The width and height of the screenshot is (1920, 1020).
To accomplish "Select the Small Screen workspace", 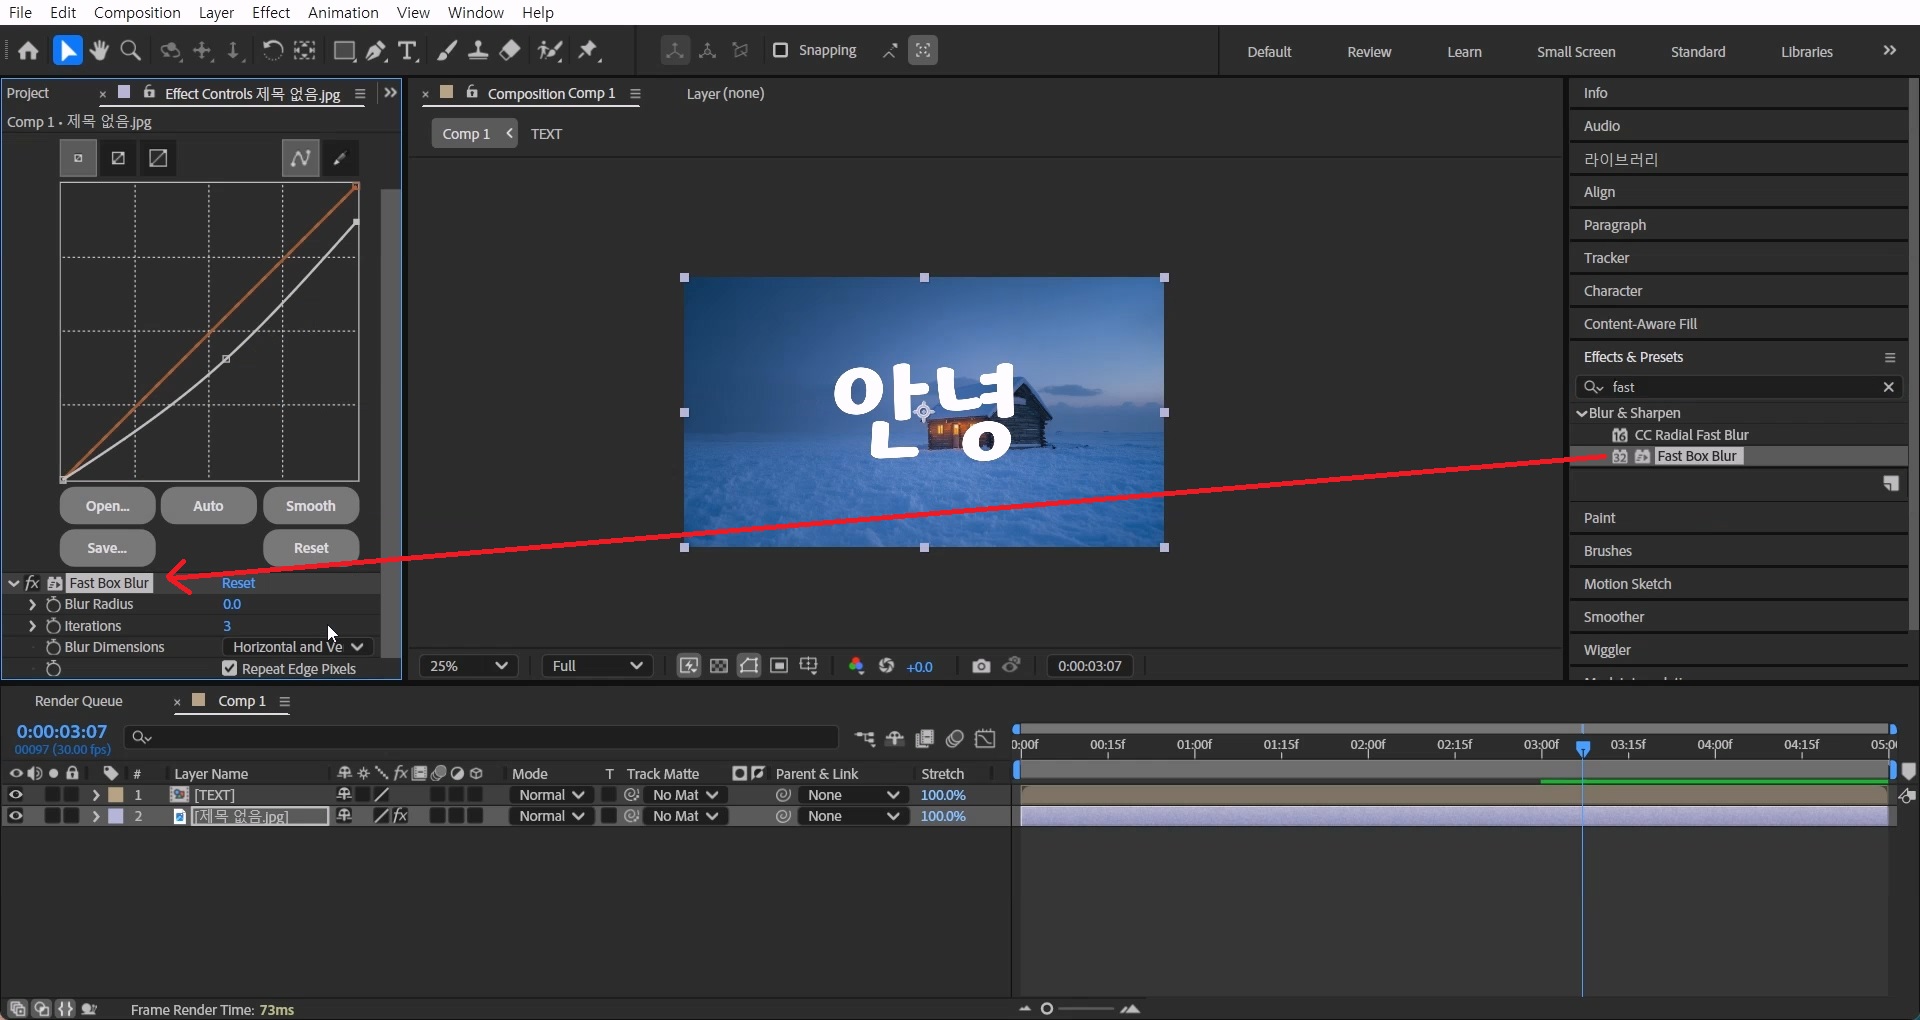I will (x=1576, y=52).
